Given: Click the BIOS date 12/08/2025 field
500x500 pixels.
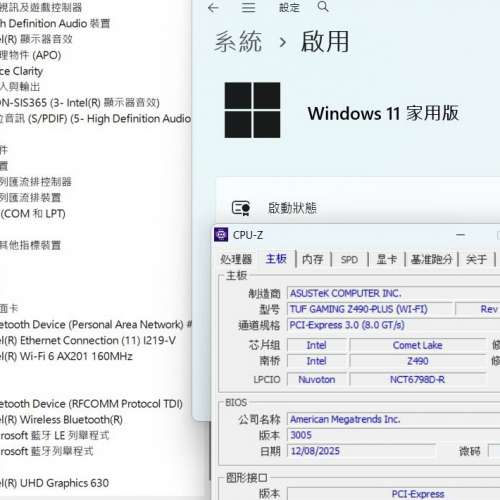Looking at the screenshot, I should (x=361, y=451).
